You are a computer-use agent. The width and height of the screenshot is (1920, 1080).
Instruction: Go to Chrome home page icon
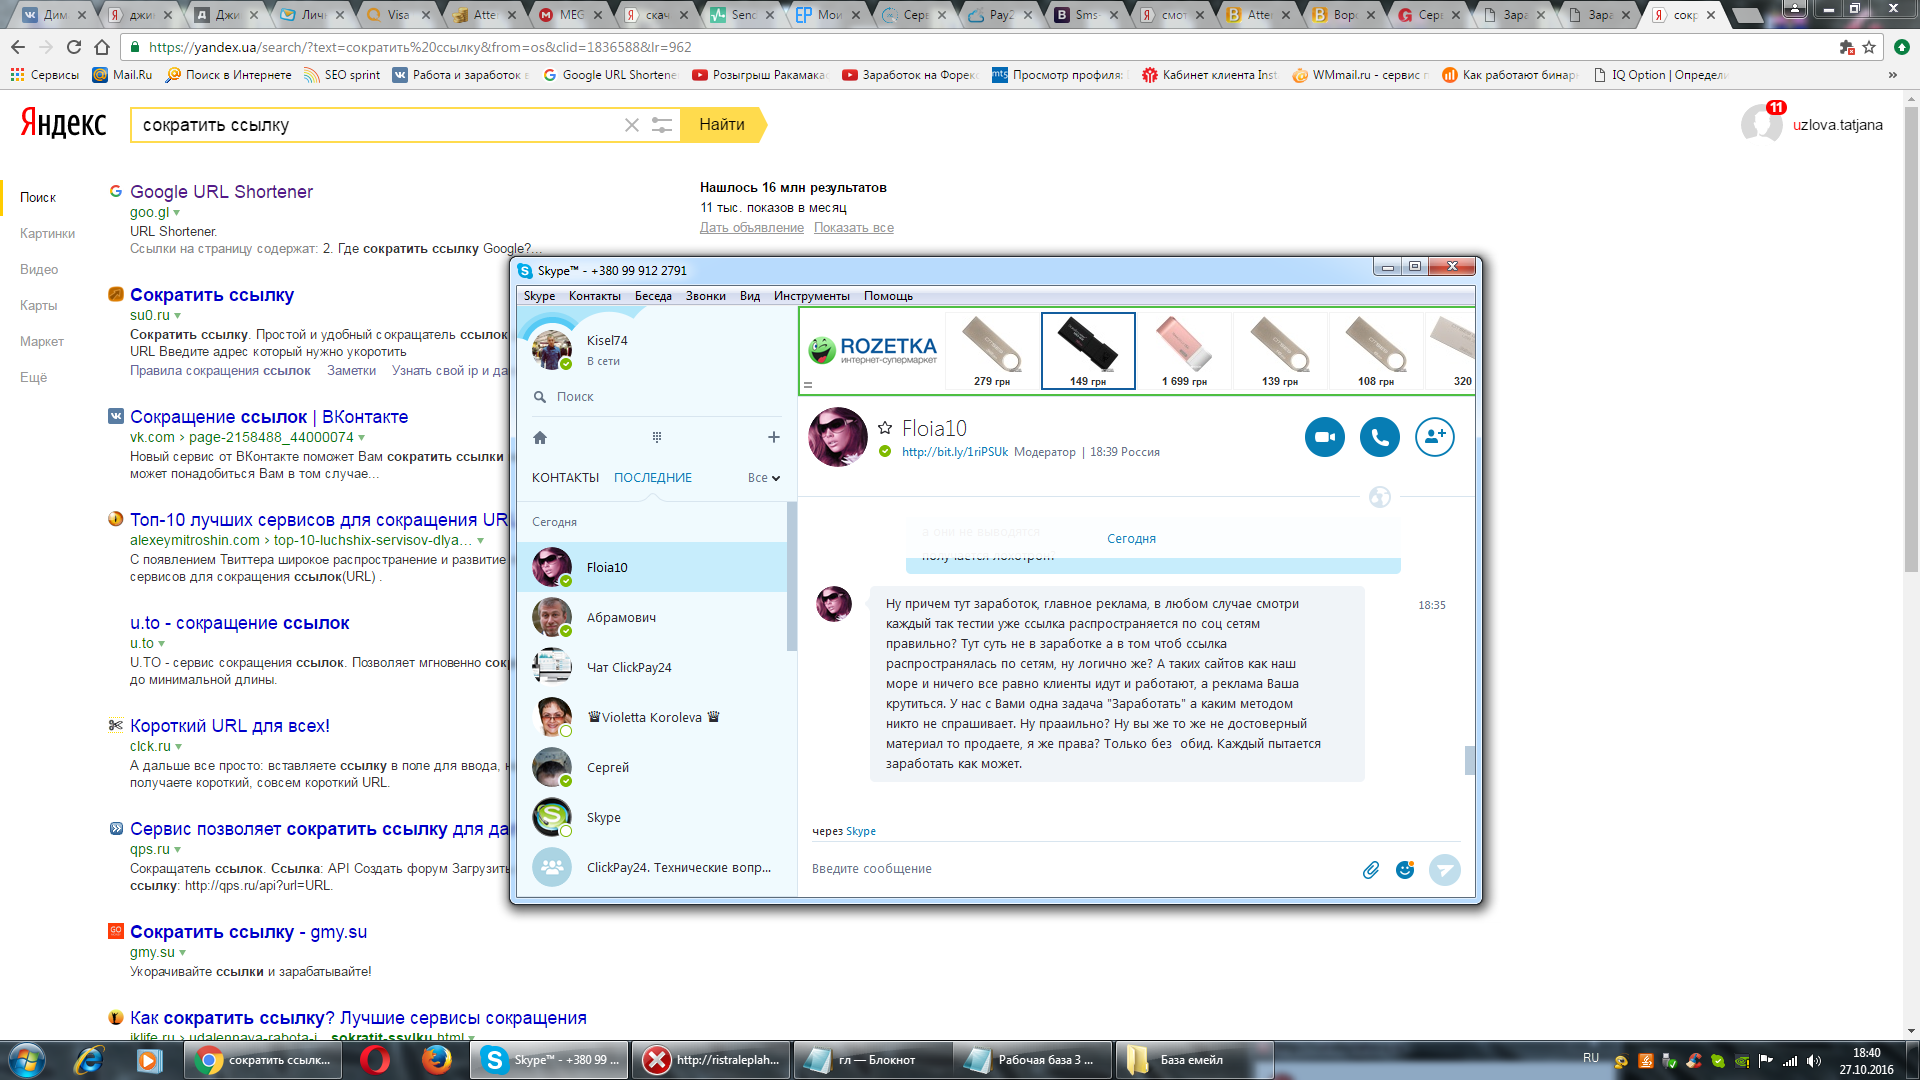point(102,47)
